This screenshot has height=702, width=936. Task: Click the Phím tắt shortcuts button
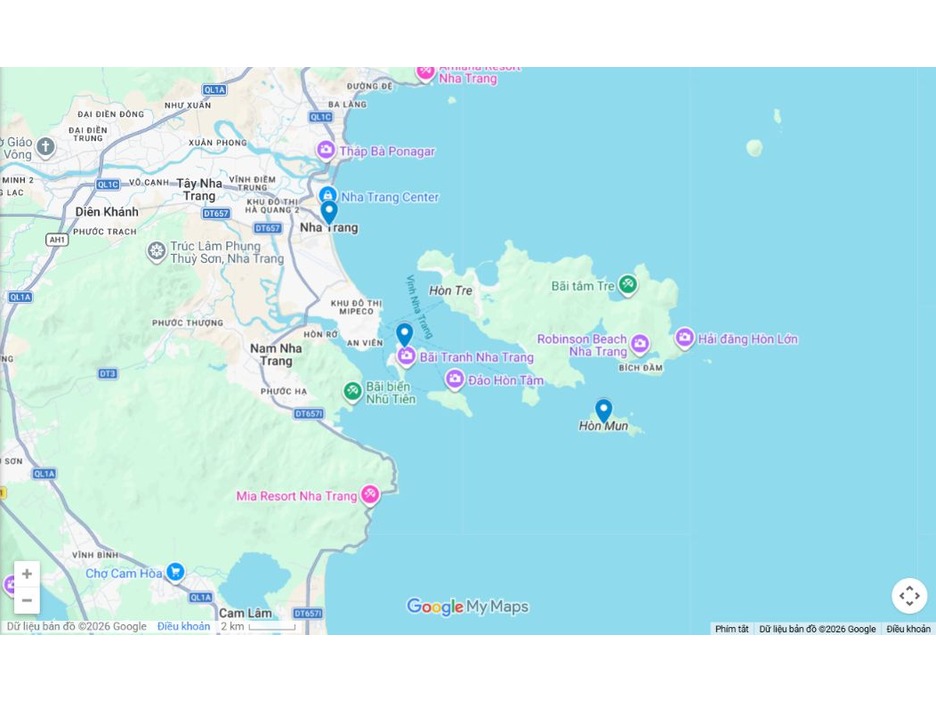732,629
